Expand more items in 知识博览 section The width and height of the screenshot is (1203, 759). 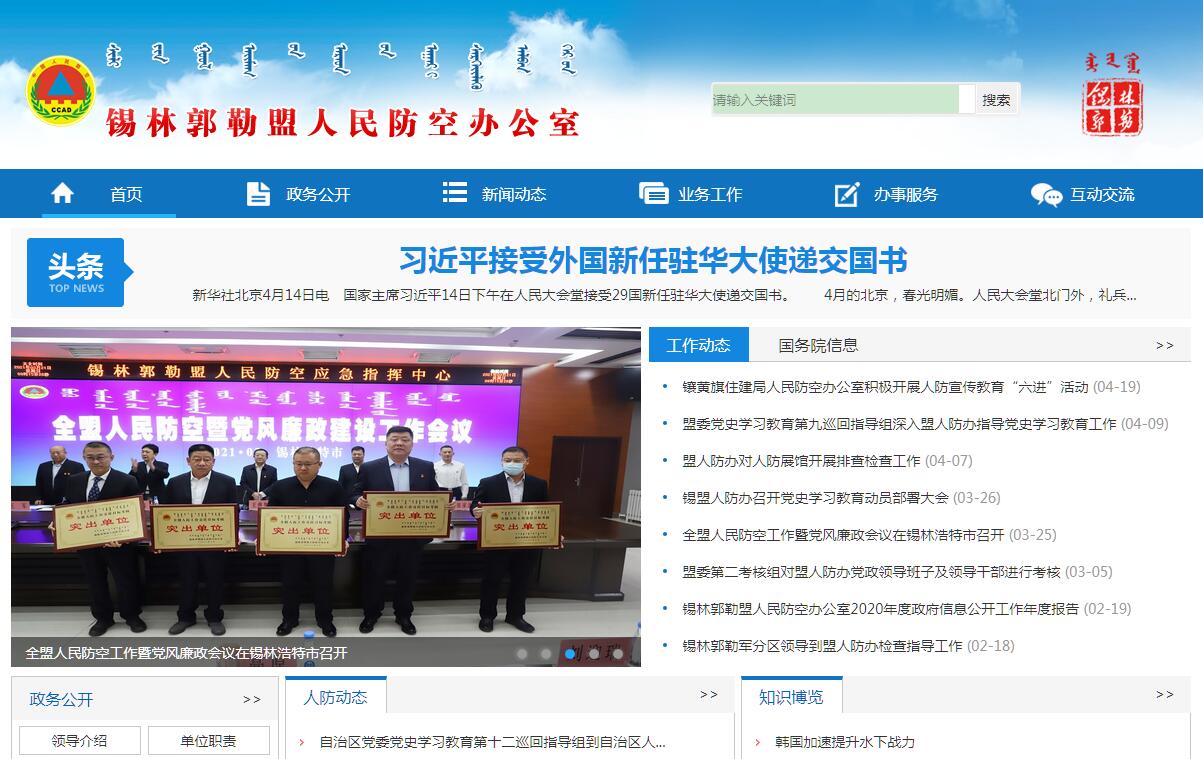pos(1164,694)
